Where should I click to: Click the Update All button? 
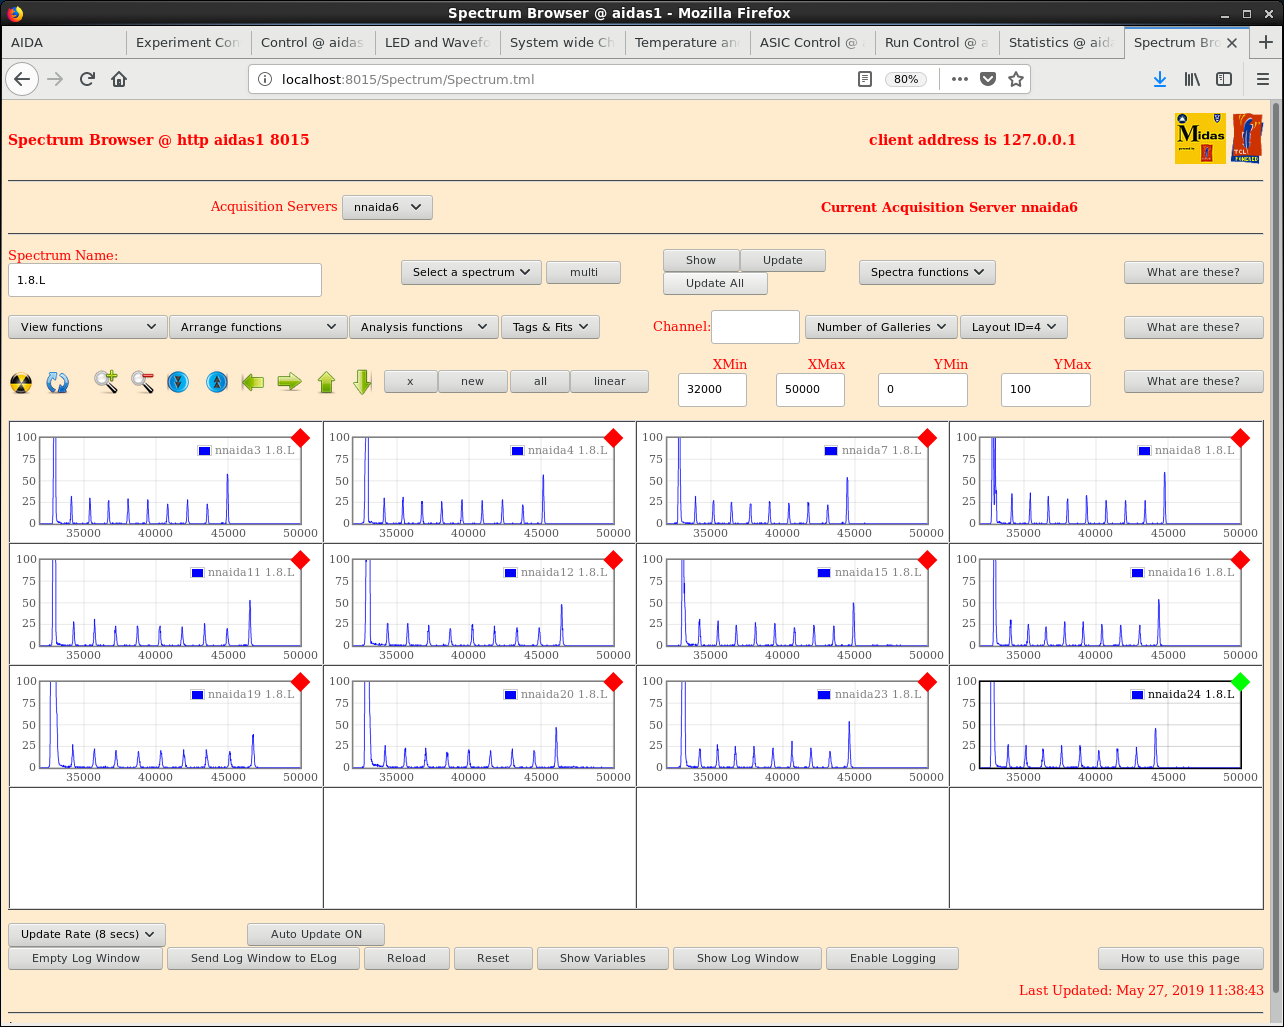[x=715, y=283]
